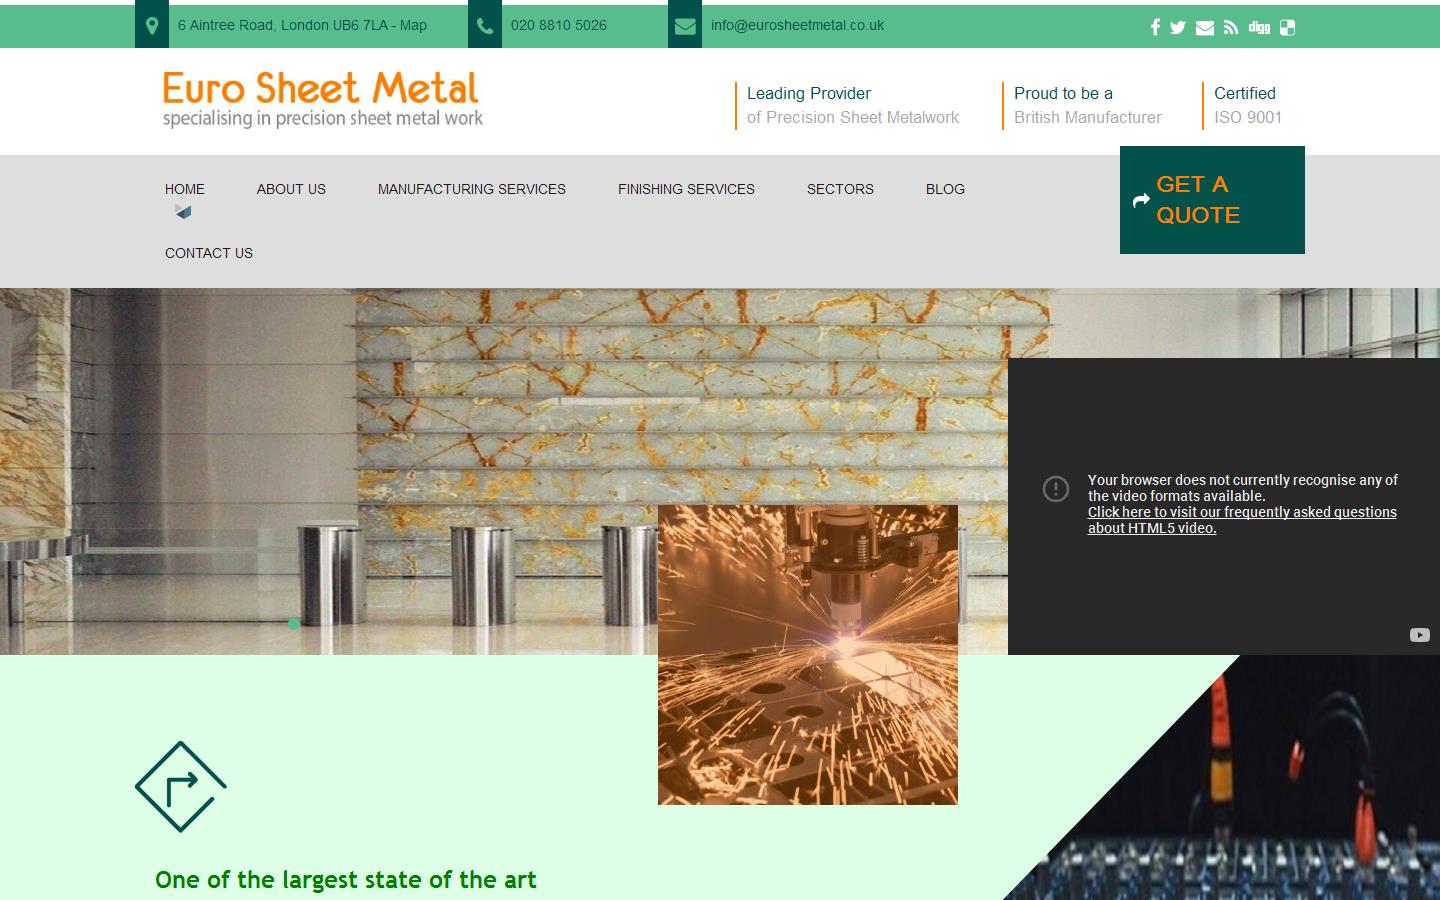Click the GET A QUOTE button
This screenshot has width=1440, height=900.
pos(1212,200)
